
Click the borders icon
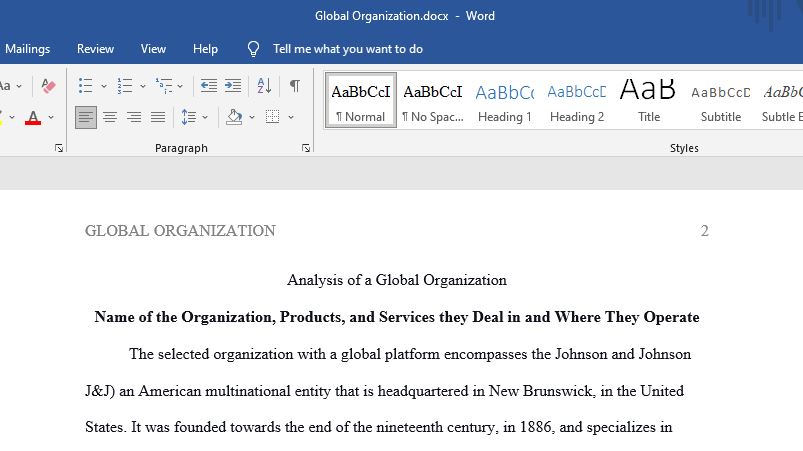[272, 117]
